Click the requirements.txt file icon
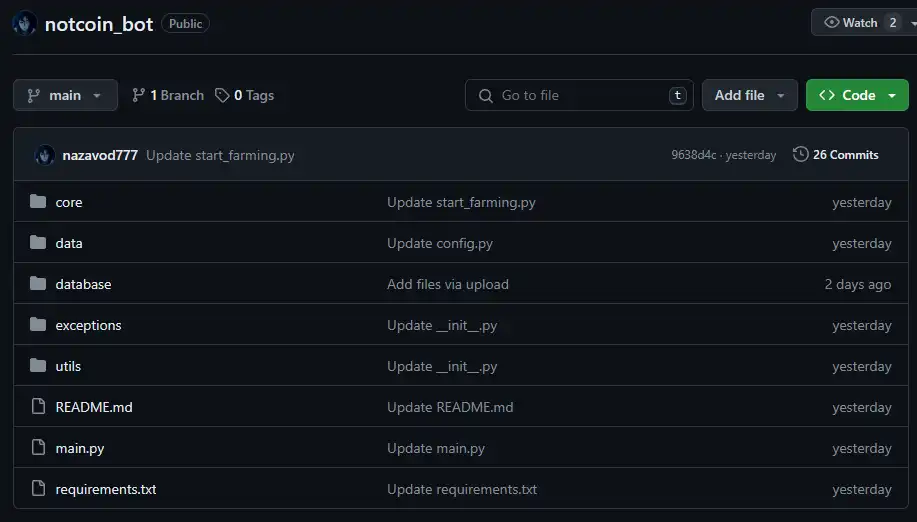Image resolution: width=917 pixels, height=522 pixels. 38,489
